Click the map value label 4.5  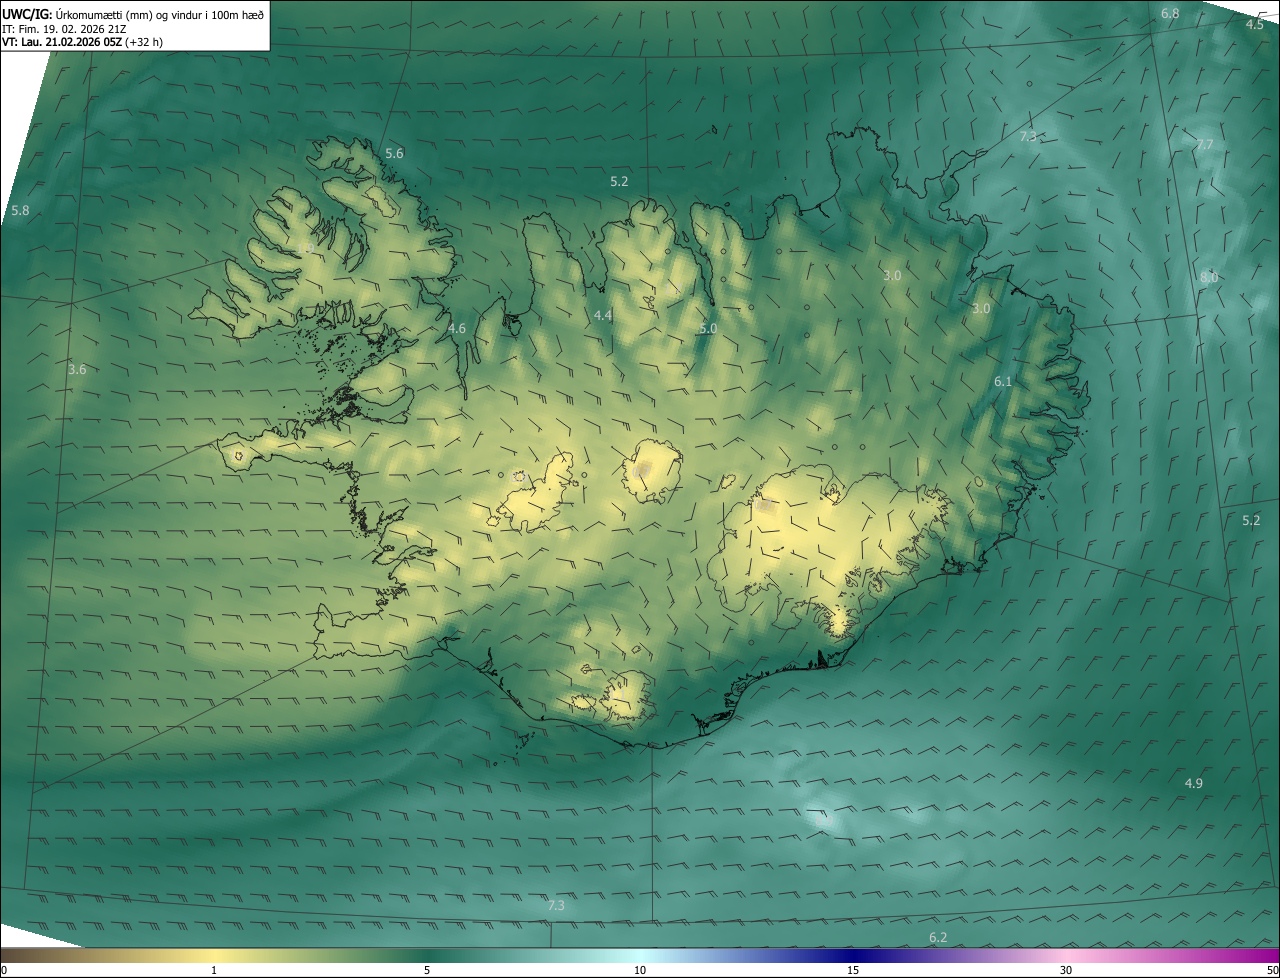point(1254,24)
